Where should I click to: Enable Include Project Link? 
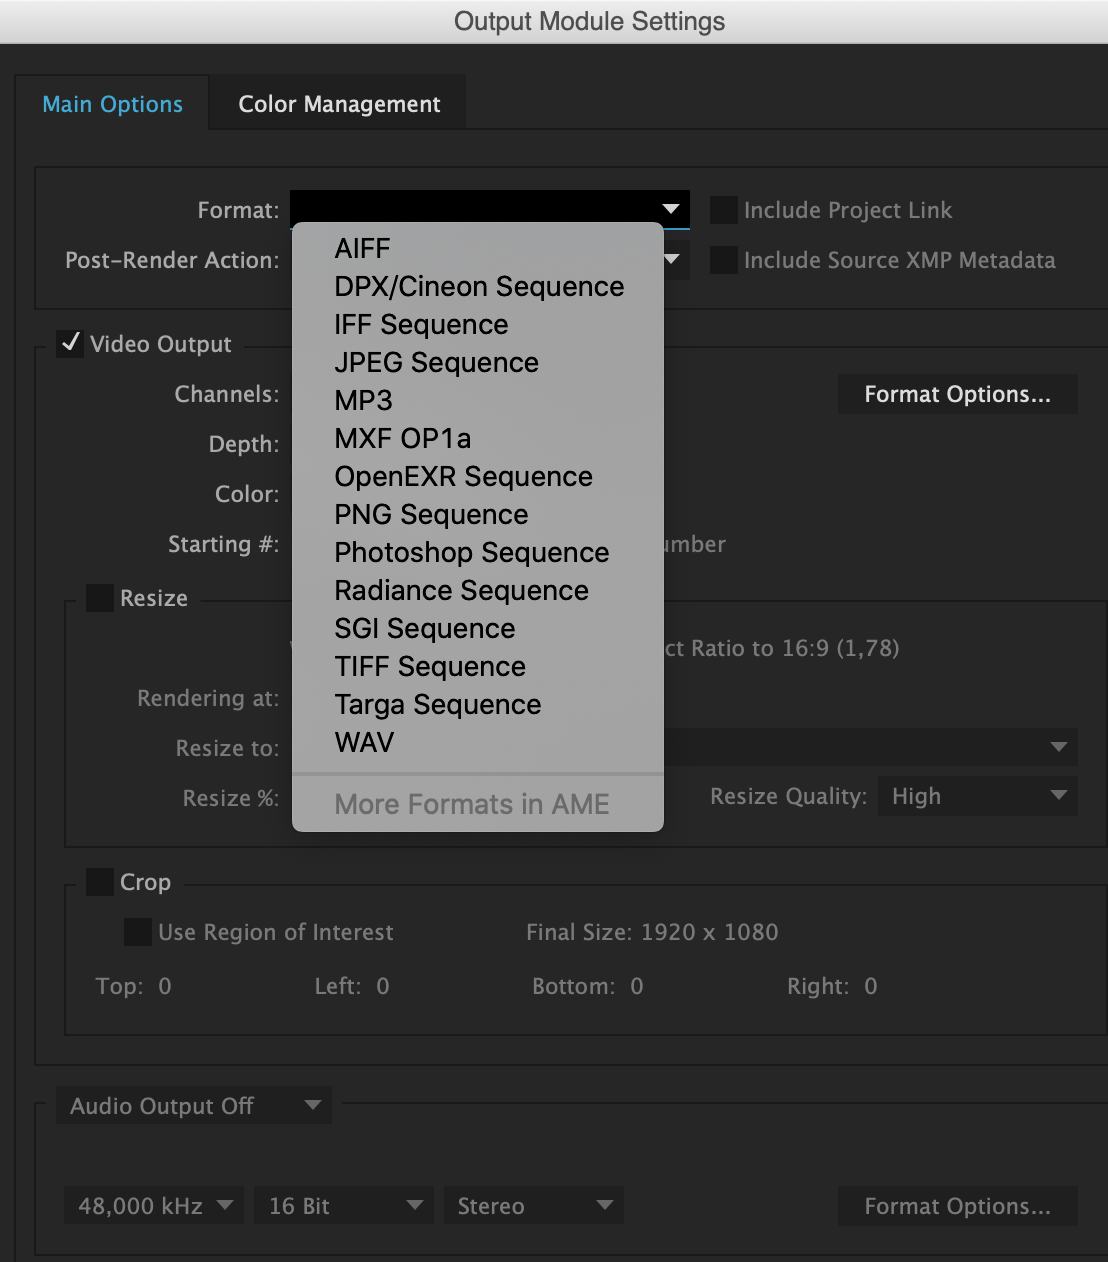722,209
